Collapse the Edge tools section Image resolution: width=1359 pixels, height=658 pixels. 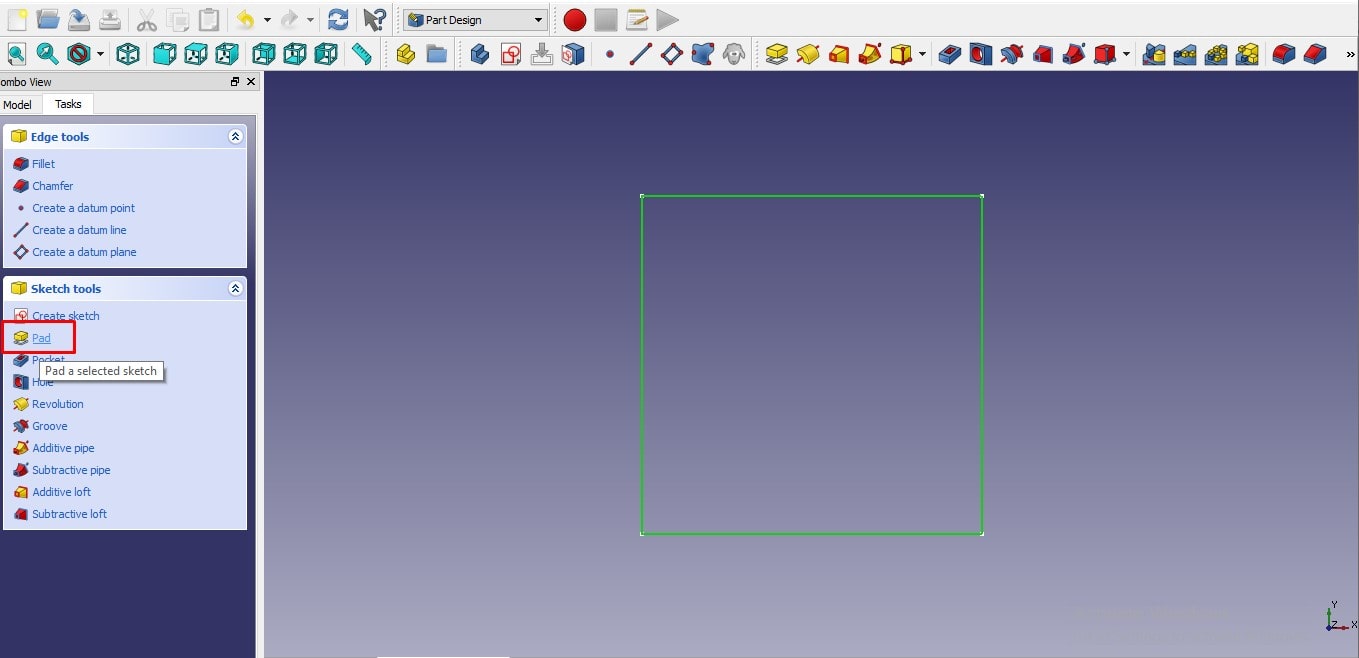click(x=236, y=137)
